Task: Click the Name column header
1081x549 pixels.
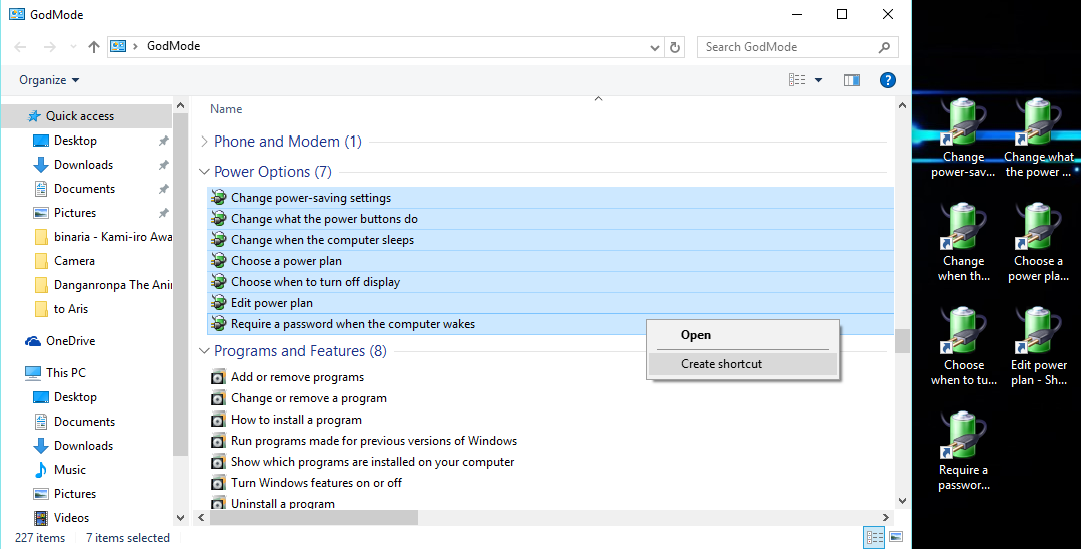Action: coord(226,109)
